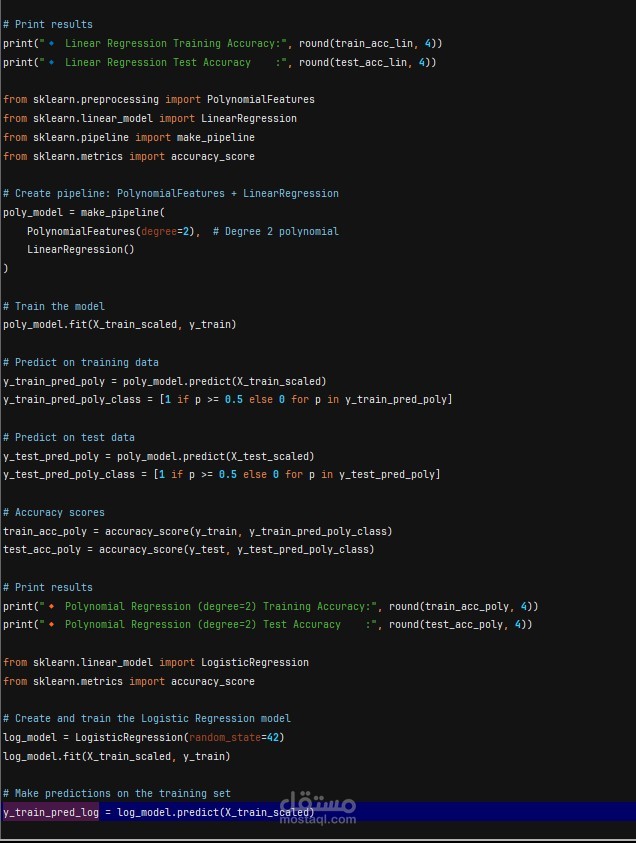
Task: Click the 'import LinearRegression' line
Action: tap(149, 118)
